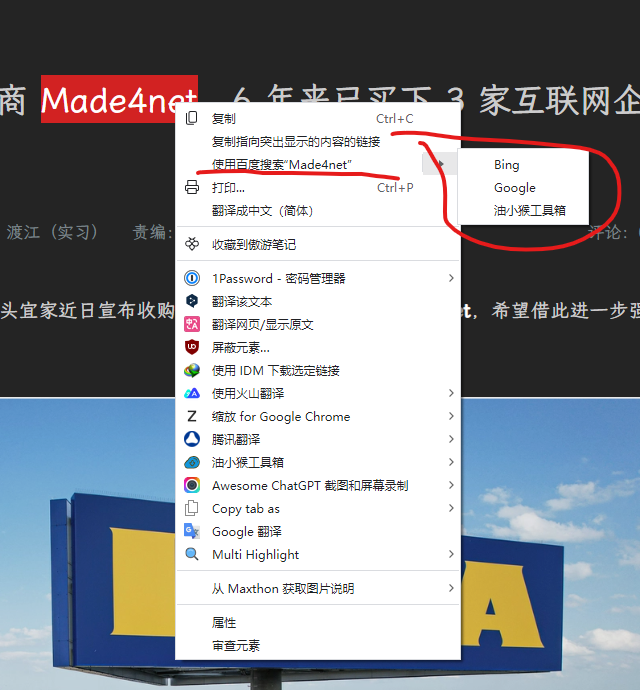Select 油小猴工具箱 in the search submenu

(x=523, y=210)
